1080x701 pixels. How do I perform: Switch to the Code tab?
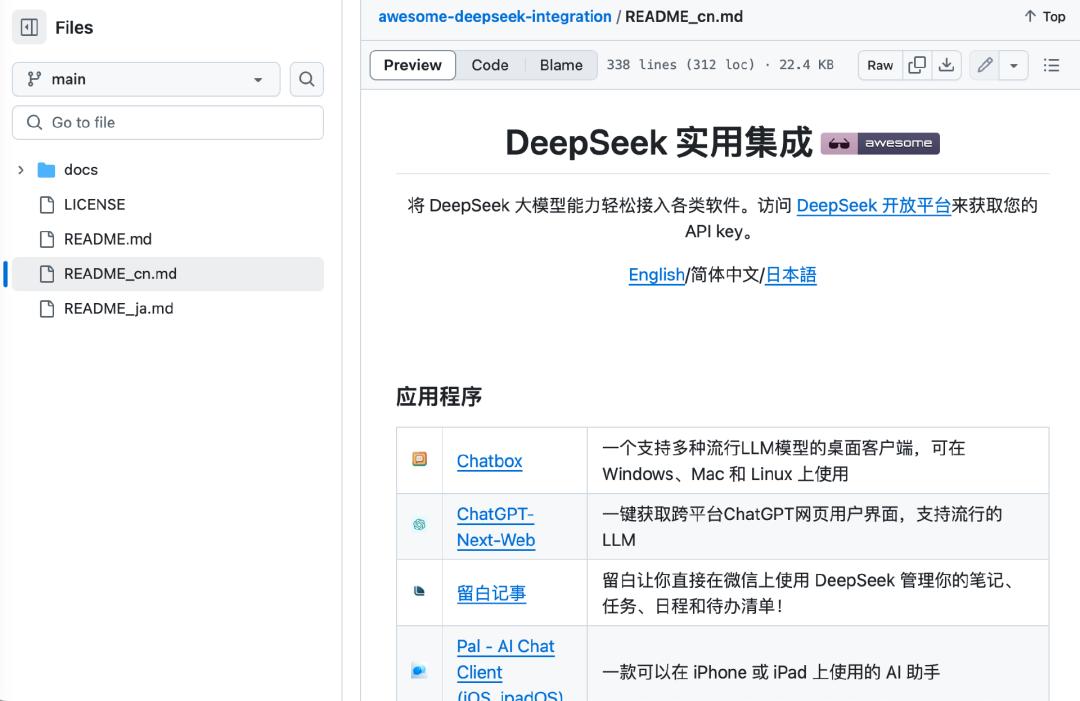click(490, 65)
